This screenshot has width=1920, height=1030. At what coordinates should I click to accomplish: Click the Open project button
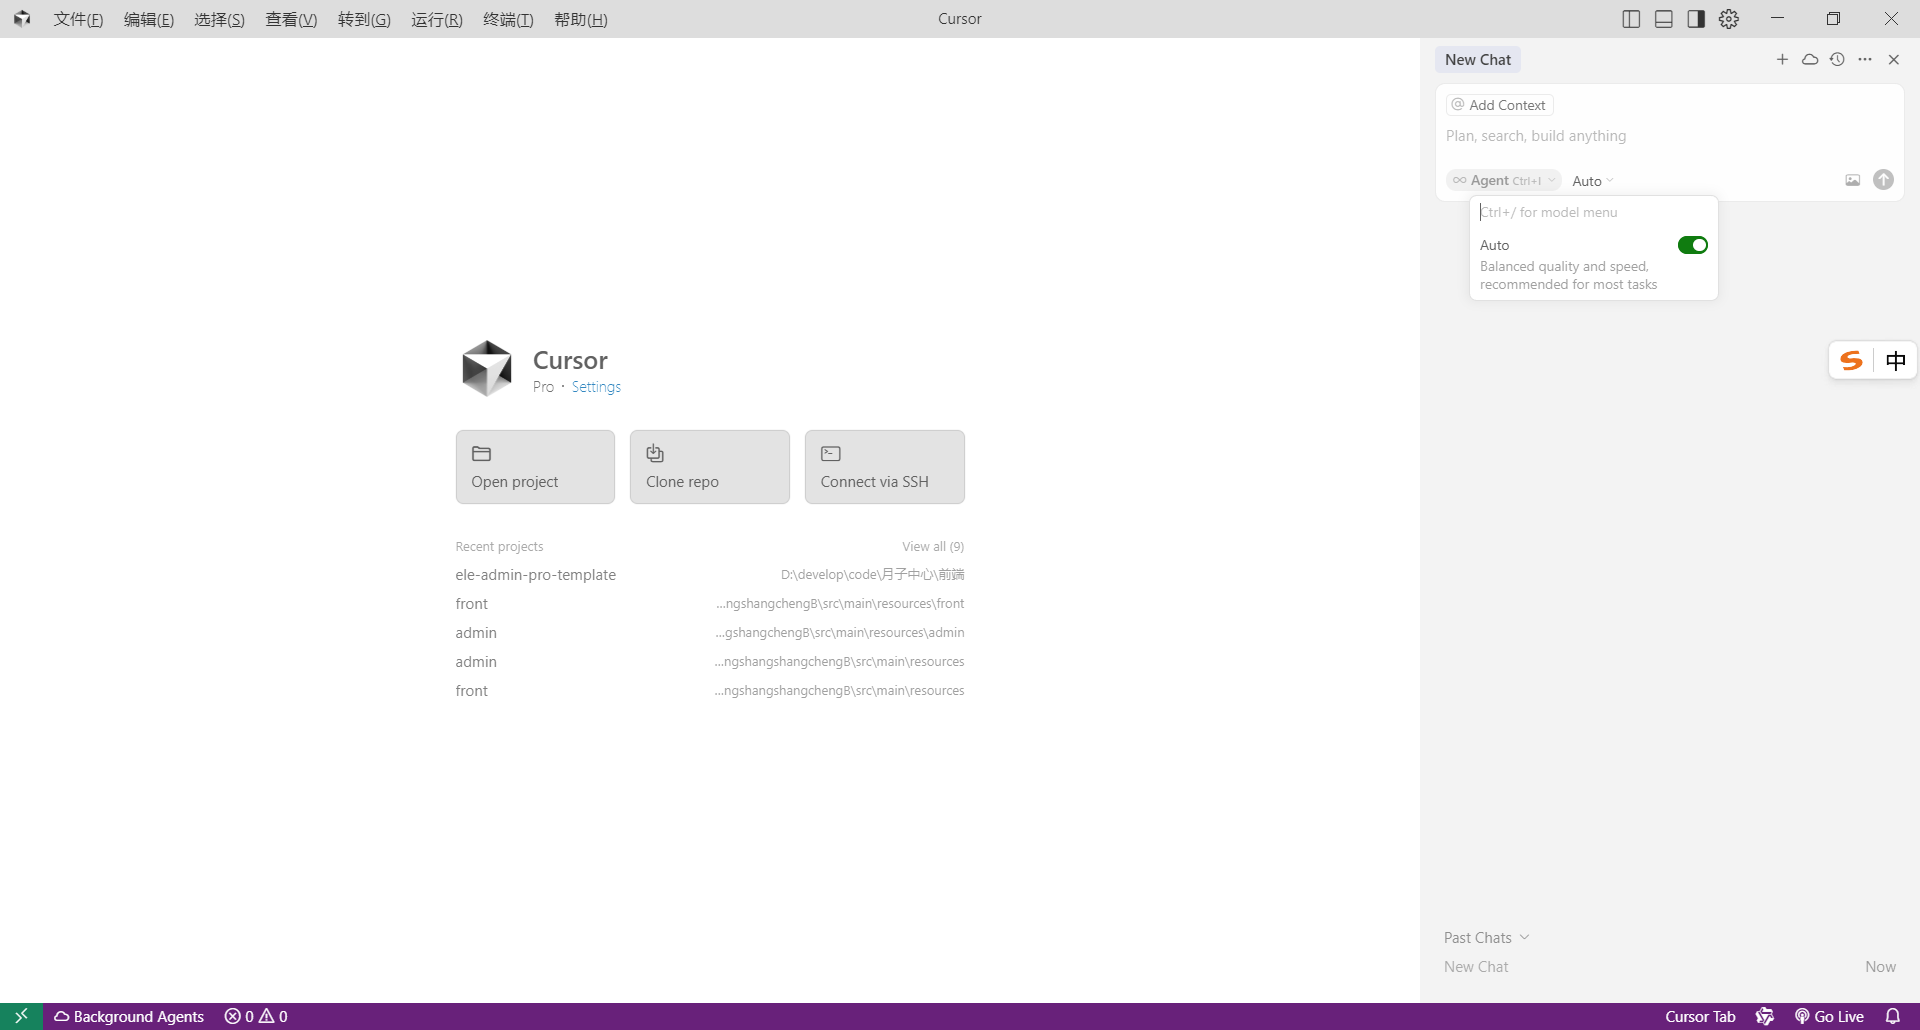(535, 467)
